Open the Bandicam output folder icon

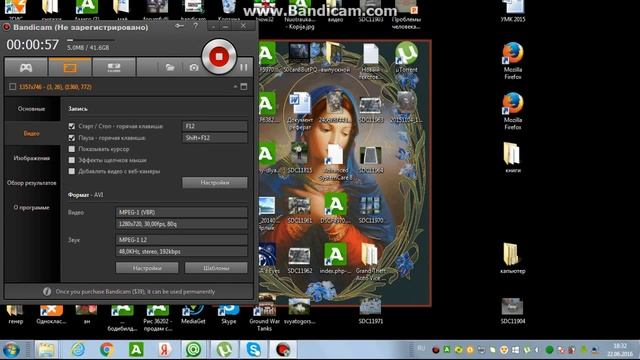point(170,67)
